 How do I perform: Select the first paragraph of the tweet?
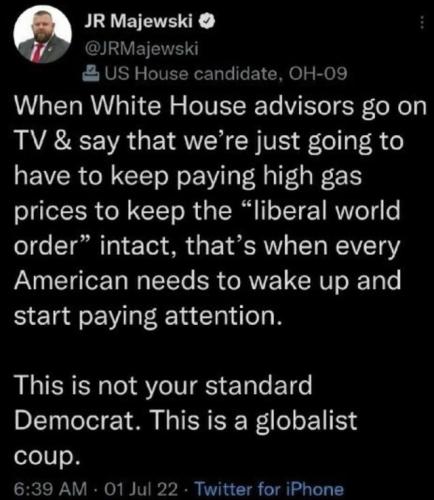220,211
